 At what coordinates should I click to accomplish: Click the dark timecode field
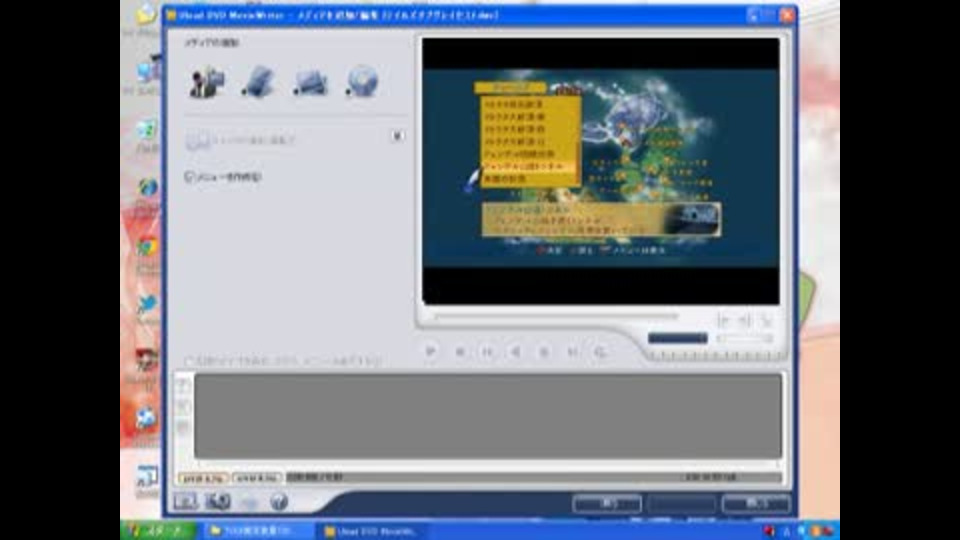pyautogui.click(x=678, y=338)
